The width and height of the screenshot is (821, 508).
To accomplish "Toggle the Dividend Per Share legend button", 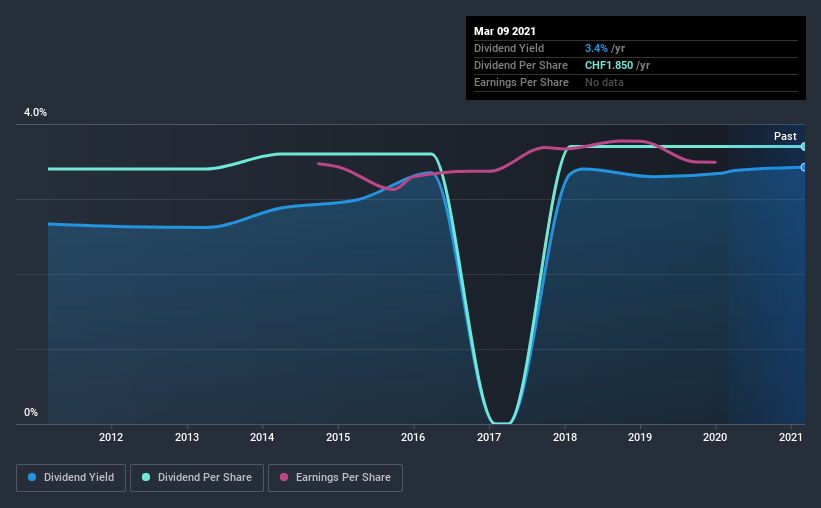I will (x=197, y=478).
